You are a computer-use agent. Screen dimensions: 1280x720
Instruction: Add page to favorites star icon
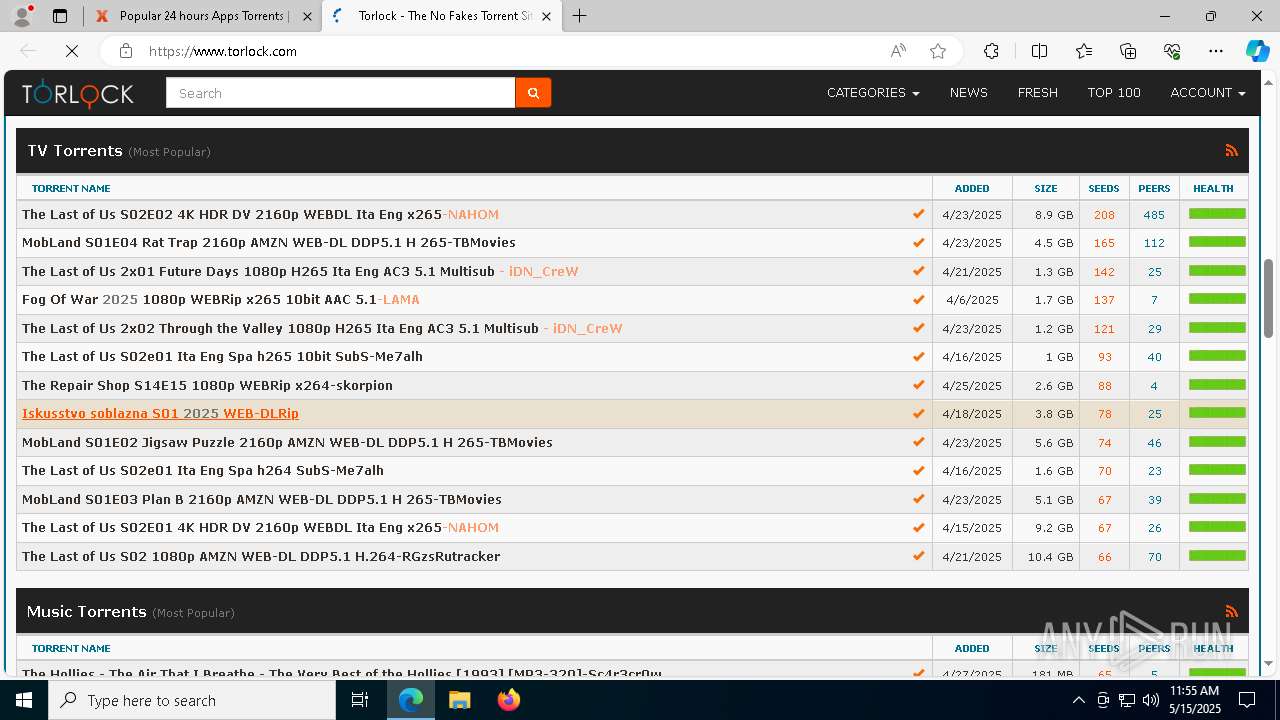[x=938, y=51]
